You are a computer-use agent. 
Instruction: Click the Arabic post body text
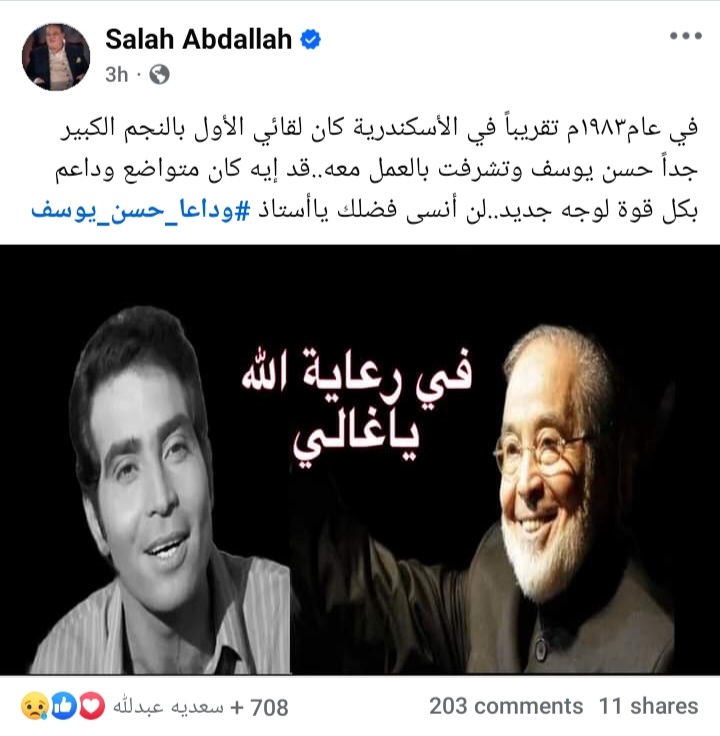(x=364, y=169)
